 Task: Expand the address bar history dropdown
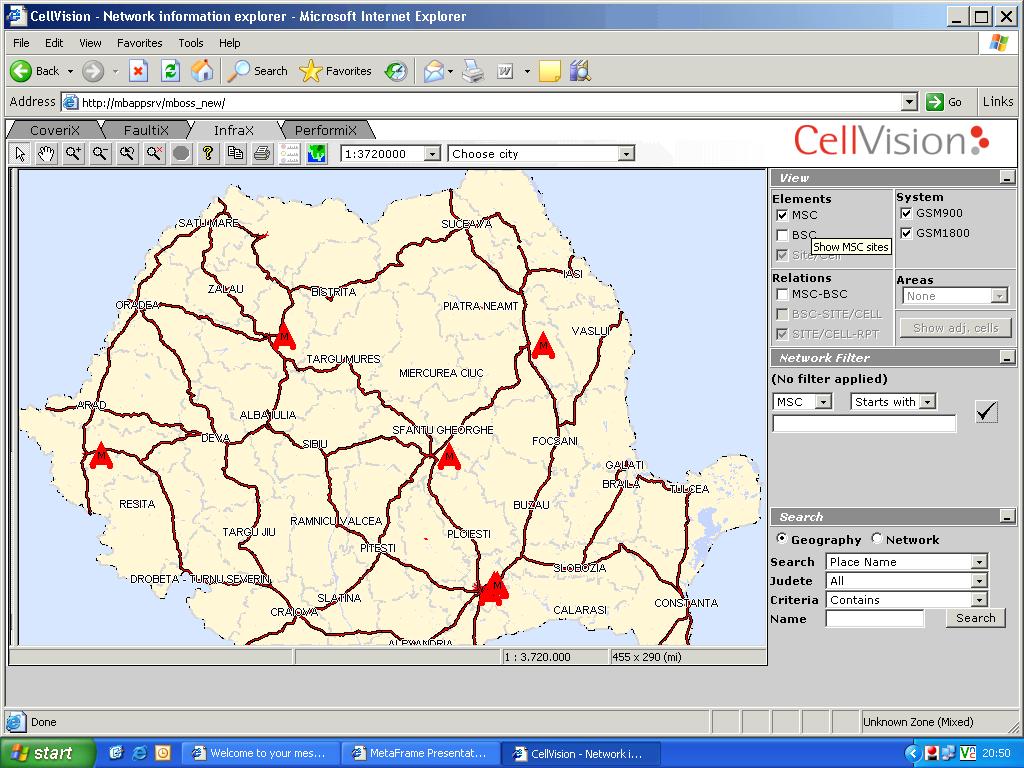909,102
